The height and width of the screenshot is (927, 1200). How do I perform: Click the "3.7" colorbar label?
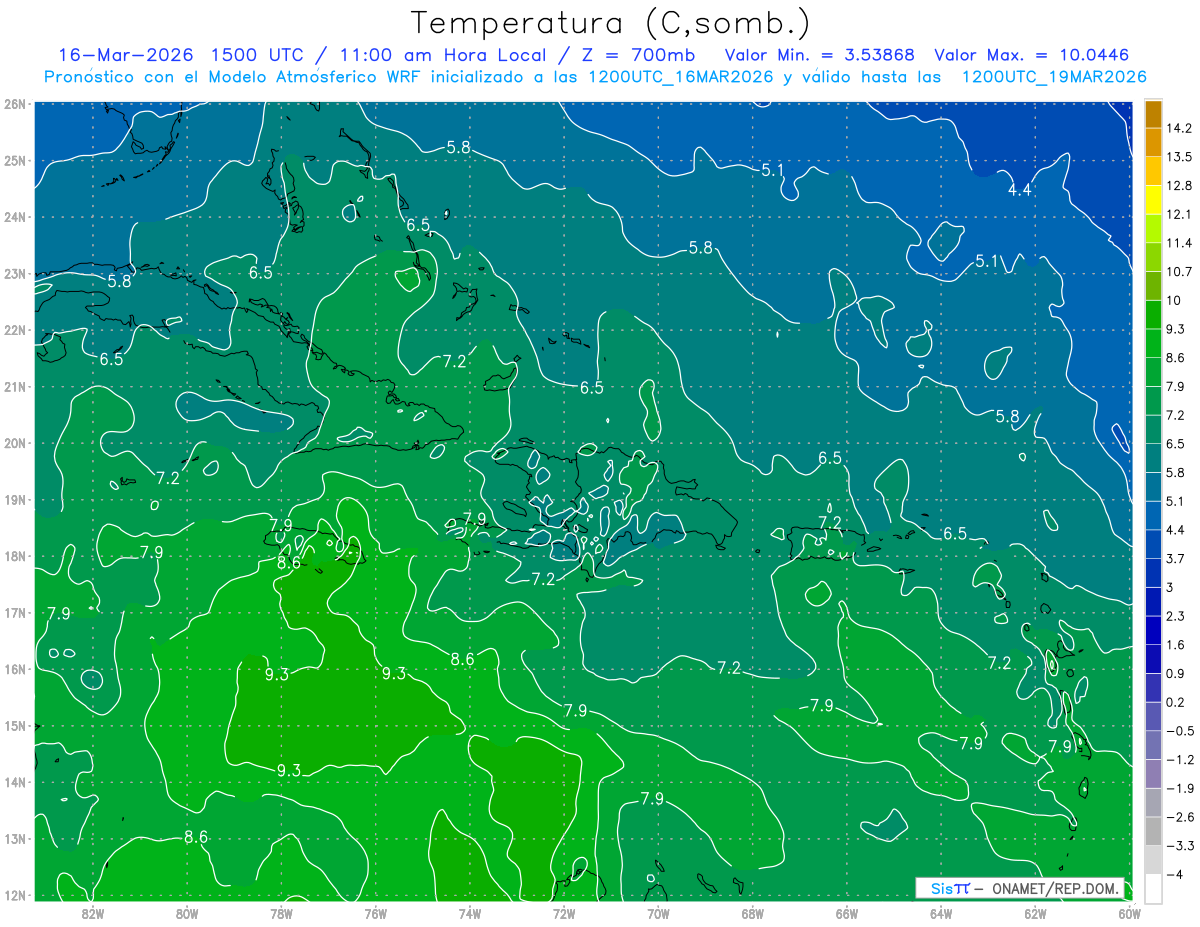click(x=1175, y=558)
